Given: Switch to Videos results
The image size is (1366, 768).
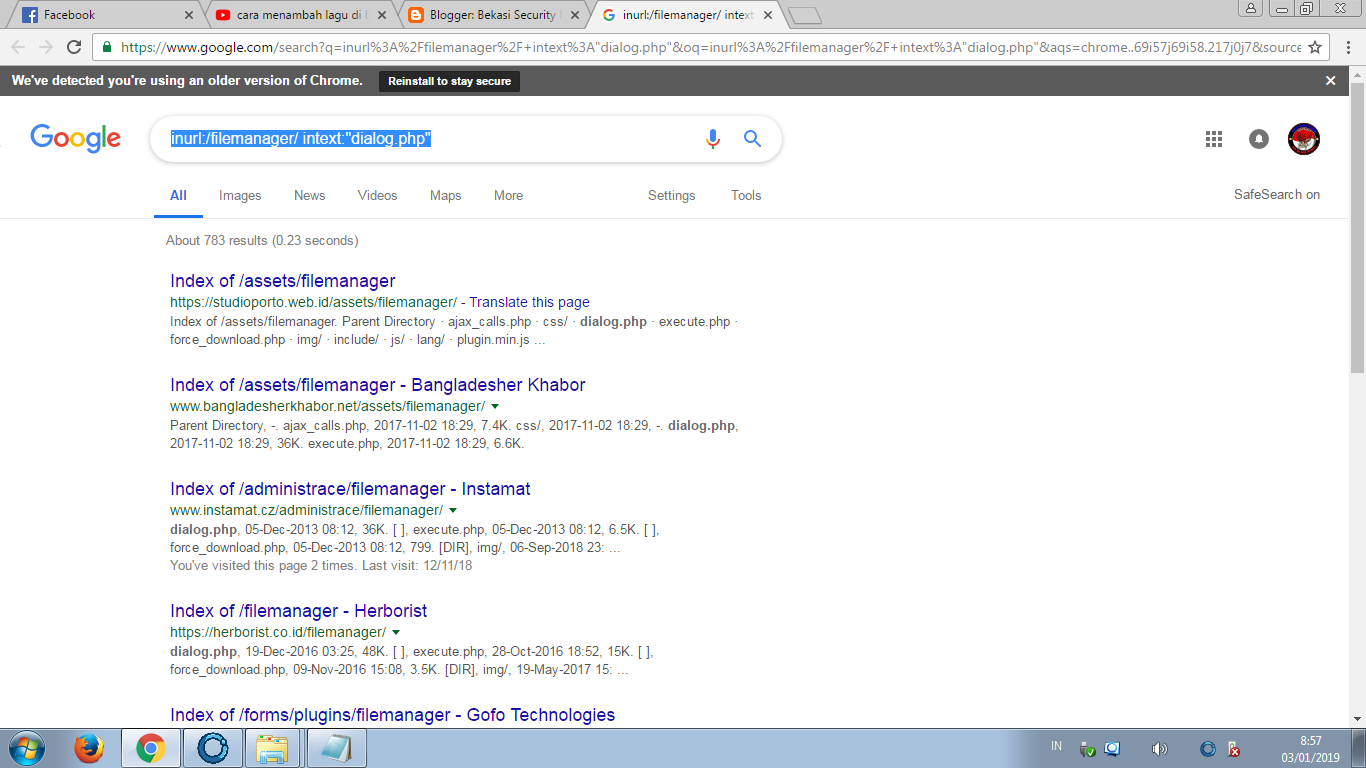Looking at the screenshot, I should [378, 195].
